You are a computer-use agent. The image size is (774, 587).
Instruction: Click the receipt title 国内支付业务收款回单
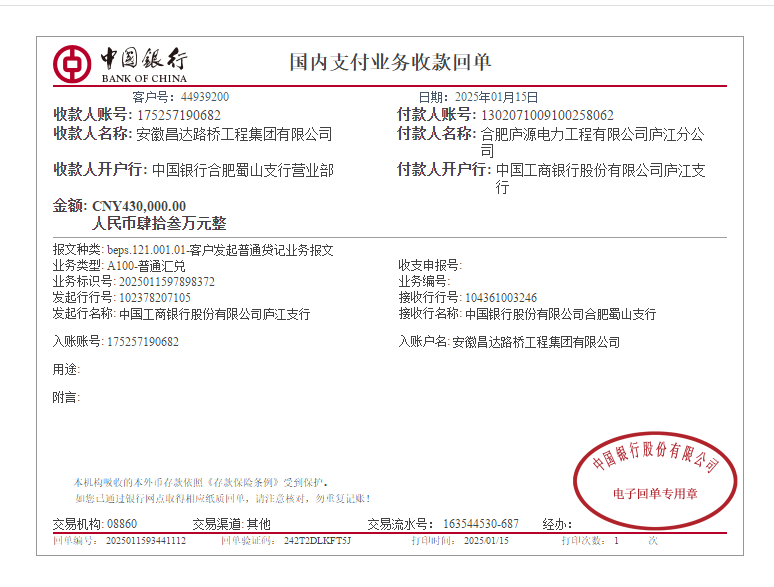tap(390, 62)
